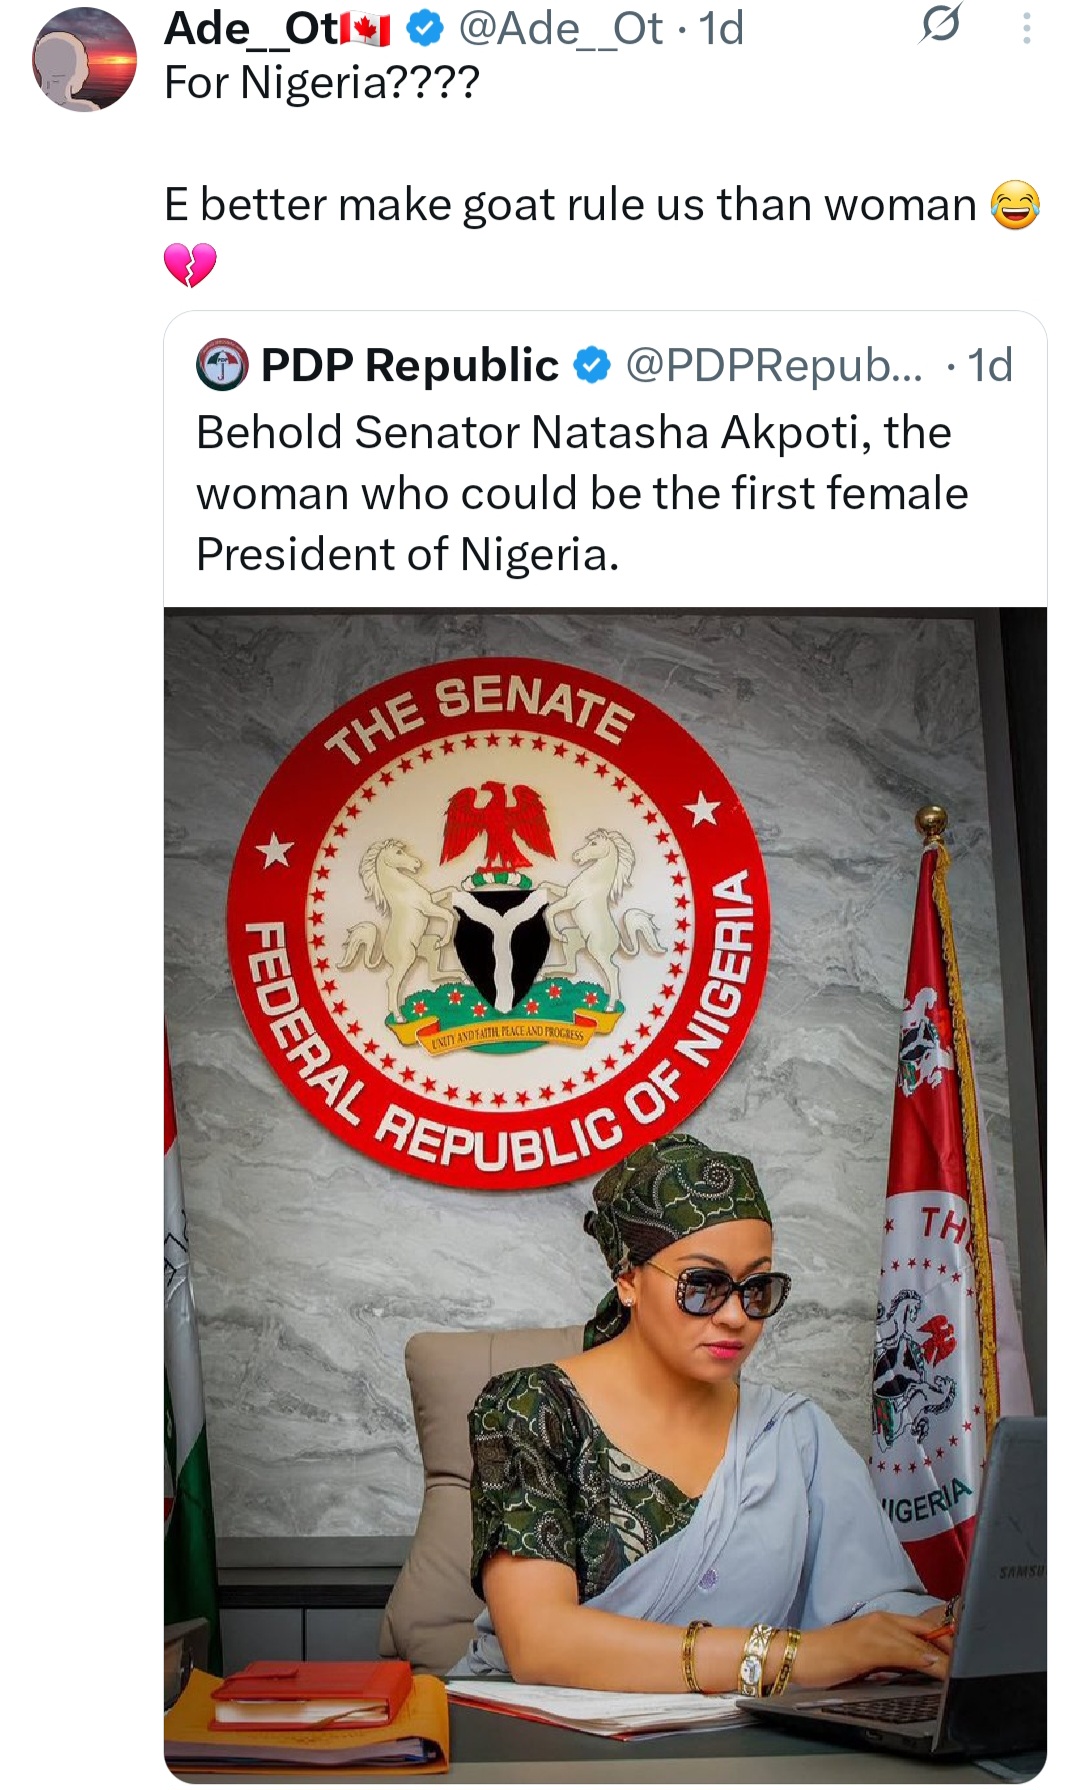This screenshot has width=1080, height=1790.
Task: Click the @PDPRepub... handle
Action: click(x=774, y=365)
